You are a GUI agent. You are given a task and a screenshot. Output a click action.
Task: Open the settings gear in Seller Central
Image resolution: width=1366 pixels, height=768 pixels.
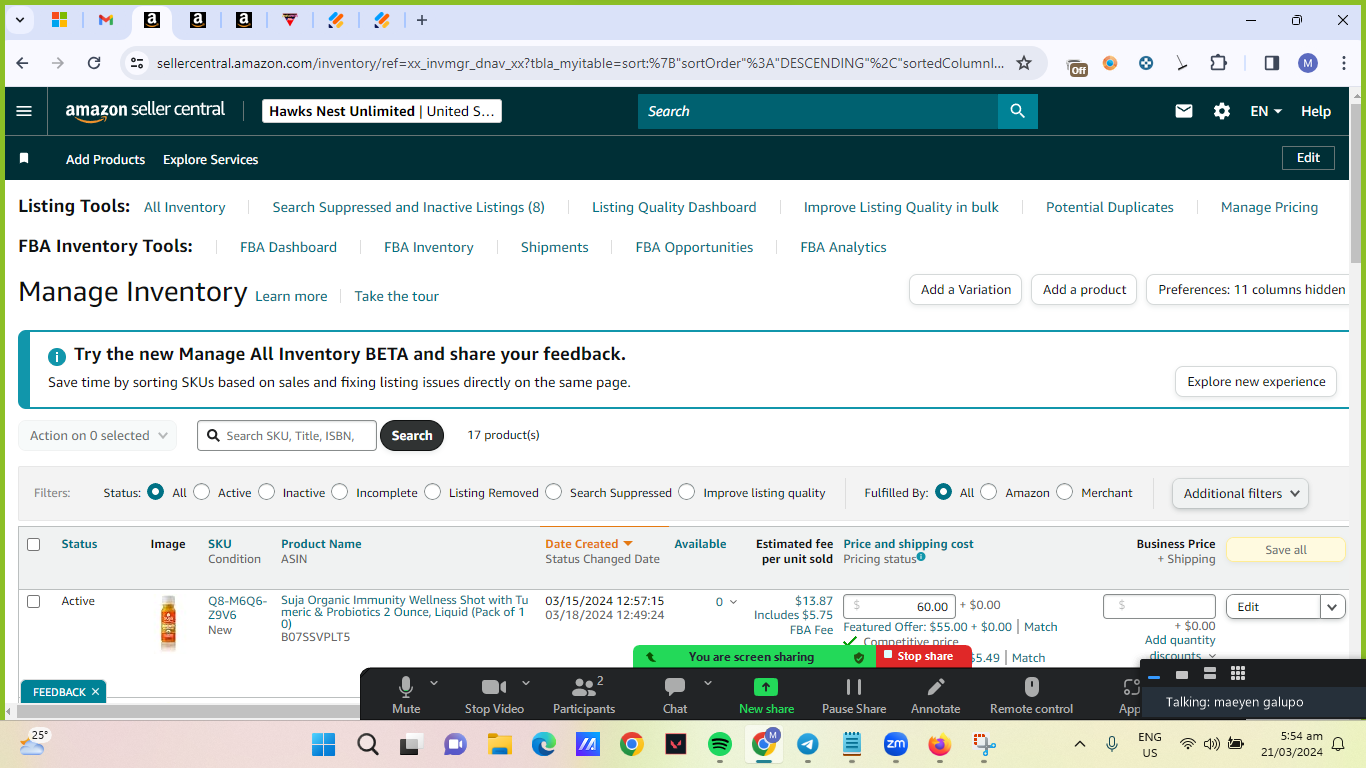click(x=1222, y=111)
